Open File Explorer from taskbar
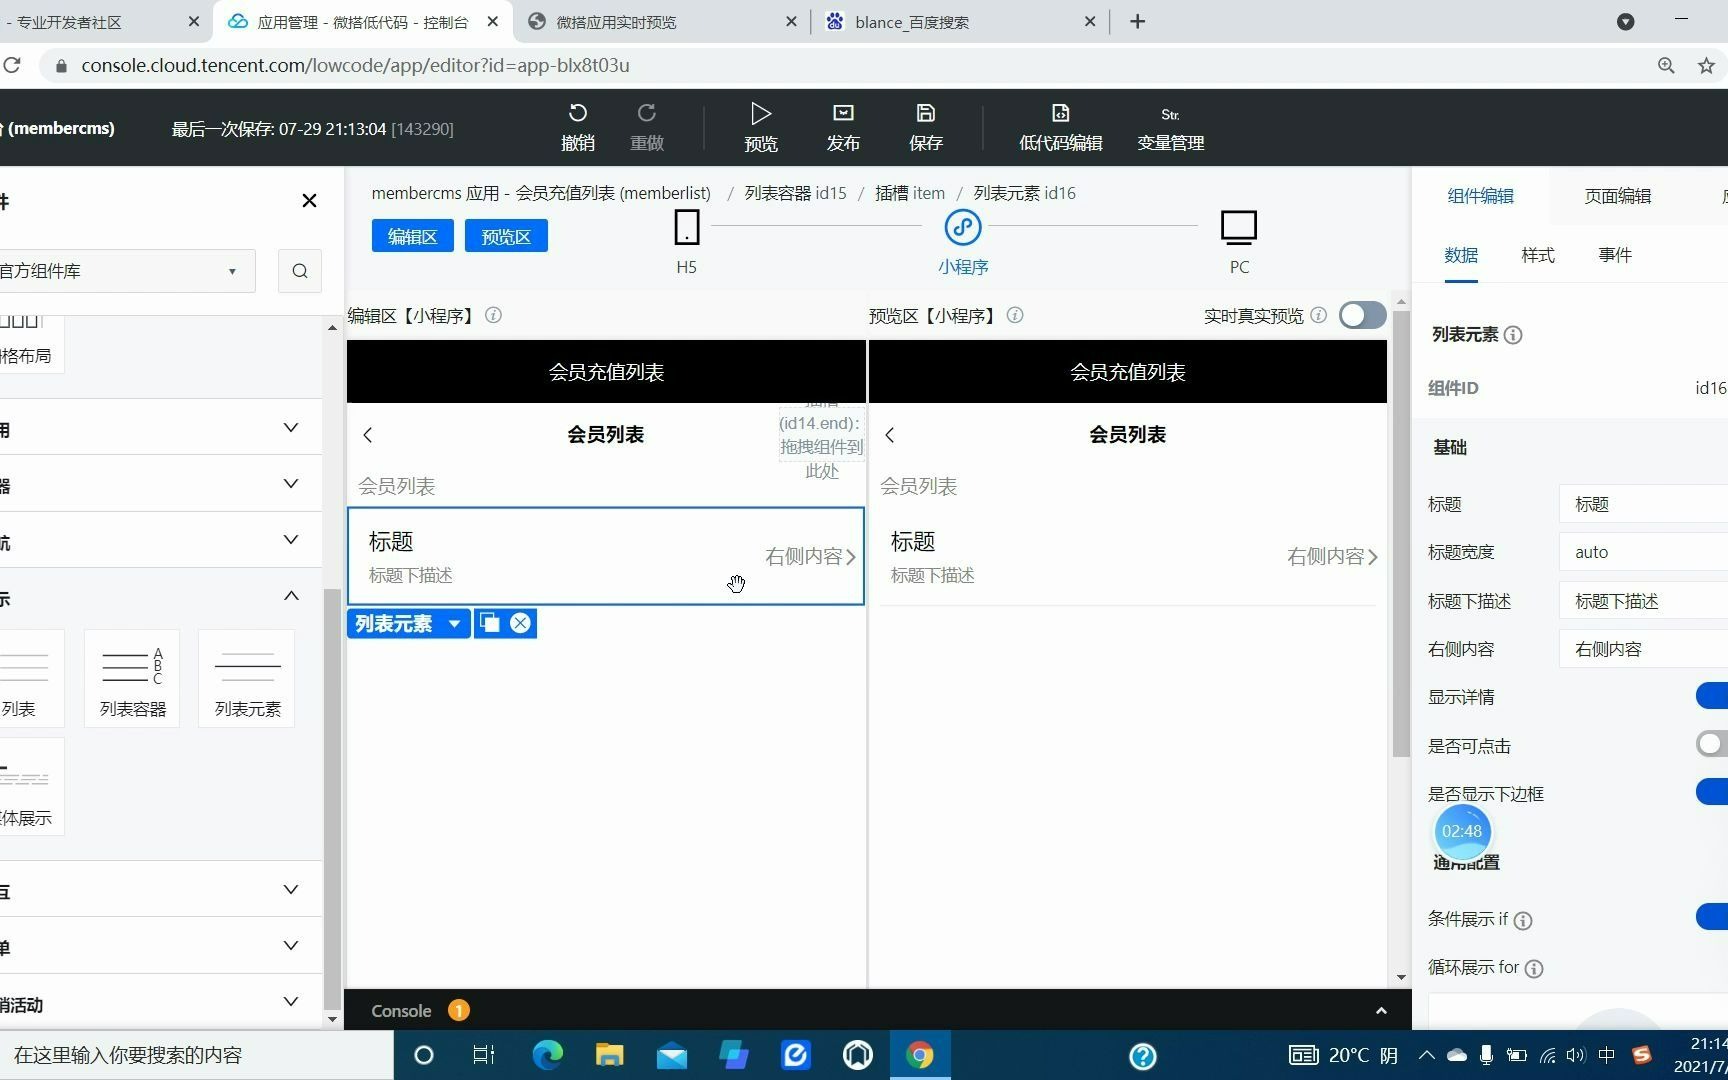 609,1055
